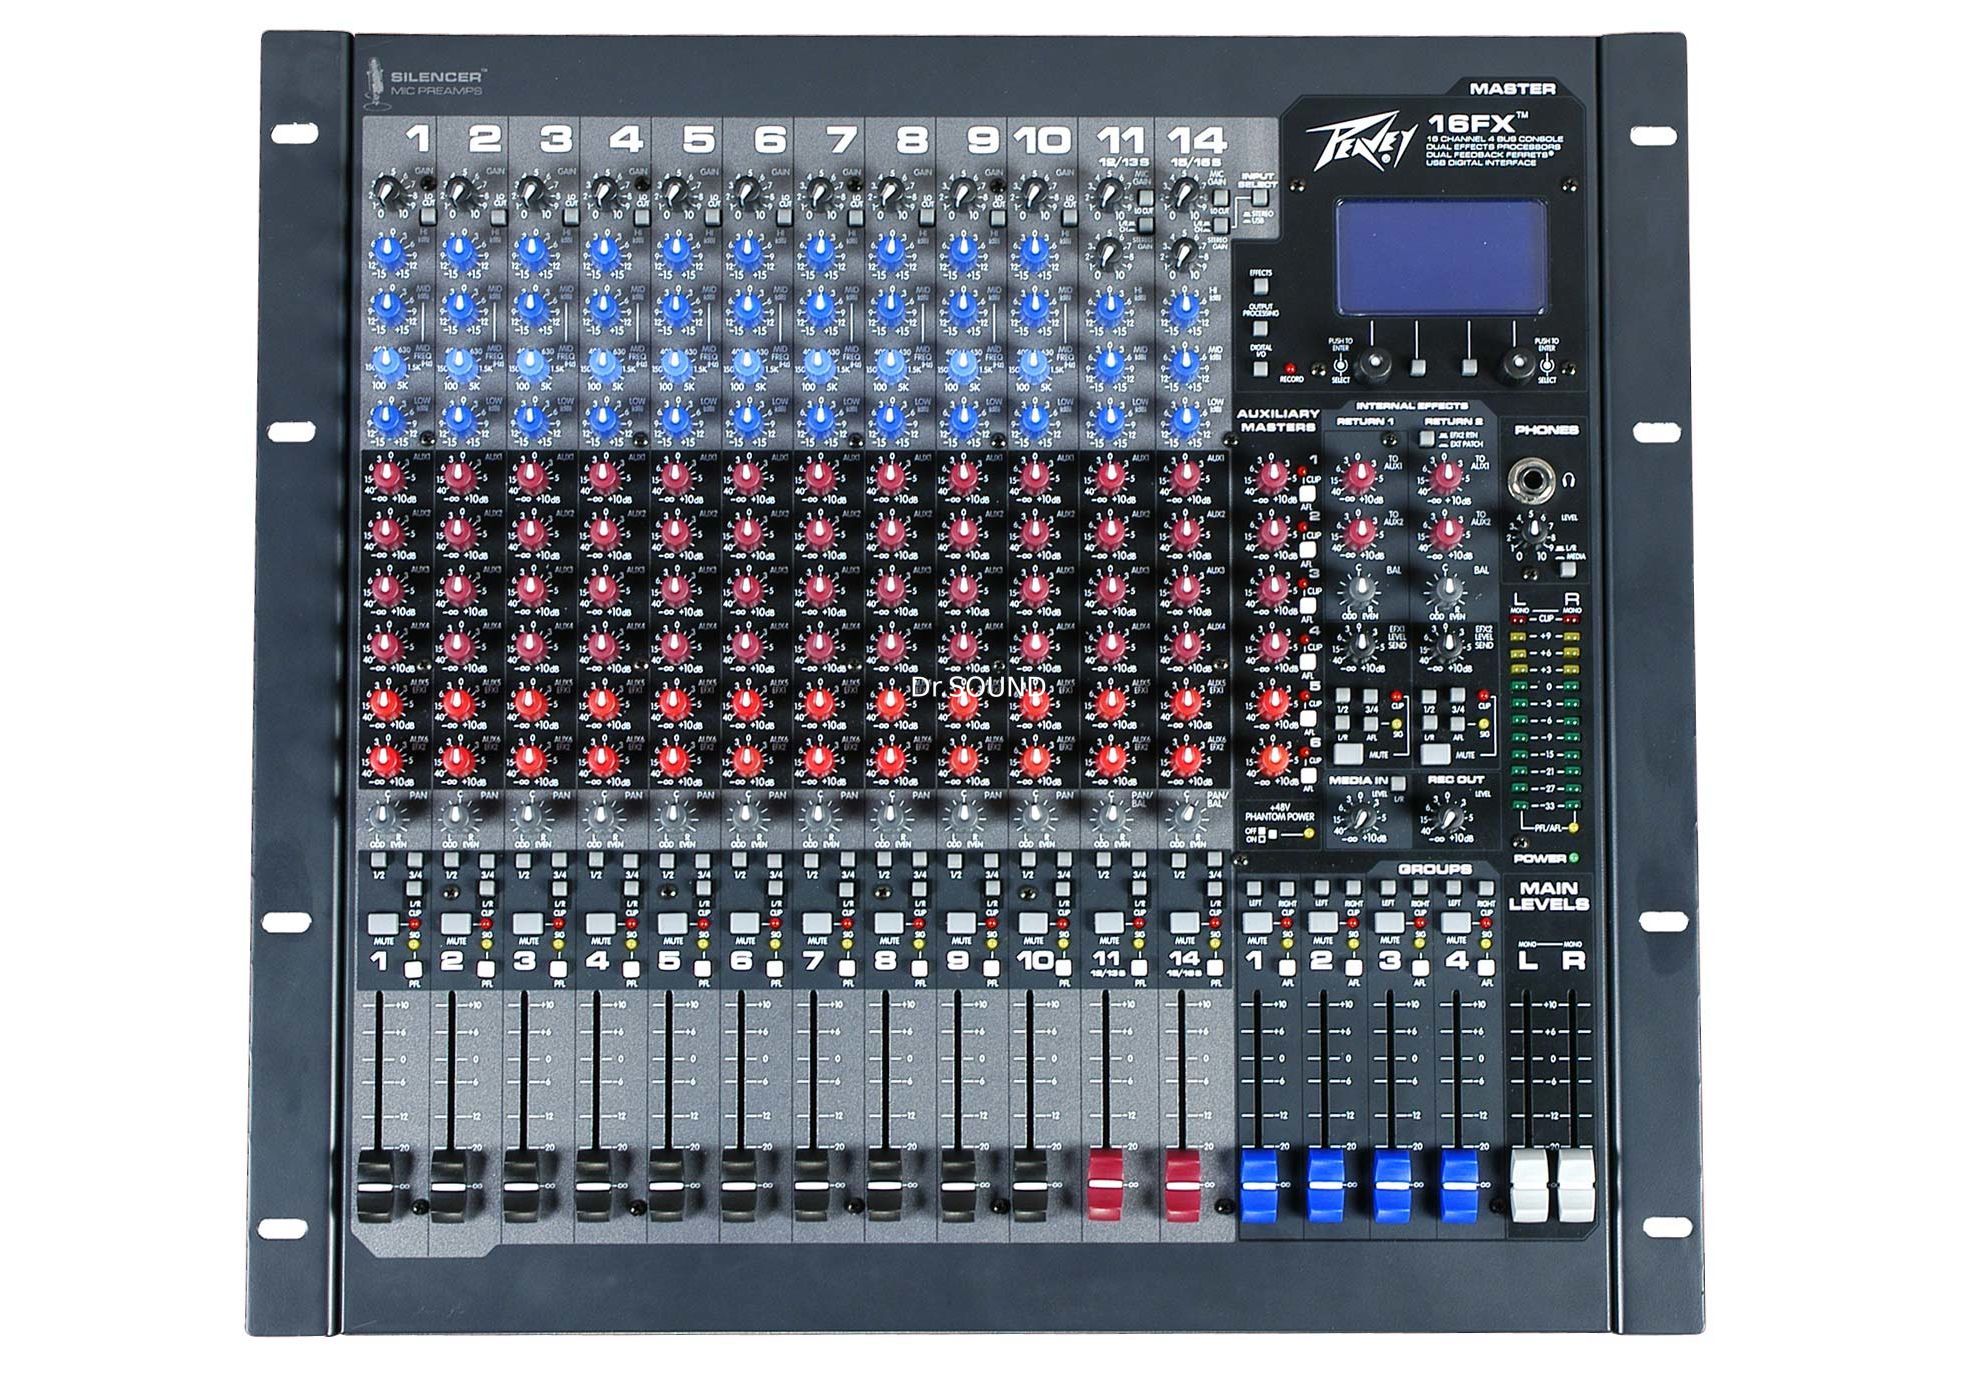Click the blue Group 4 fader

coord(1458,1186)
